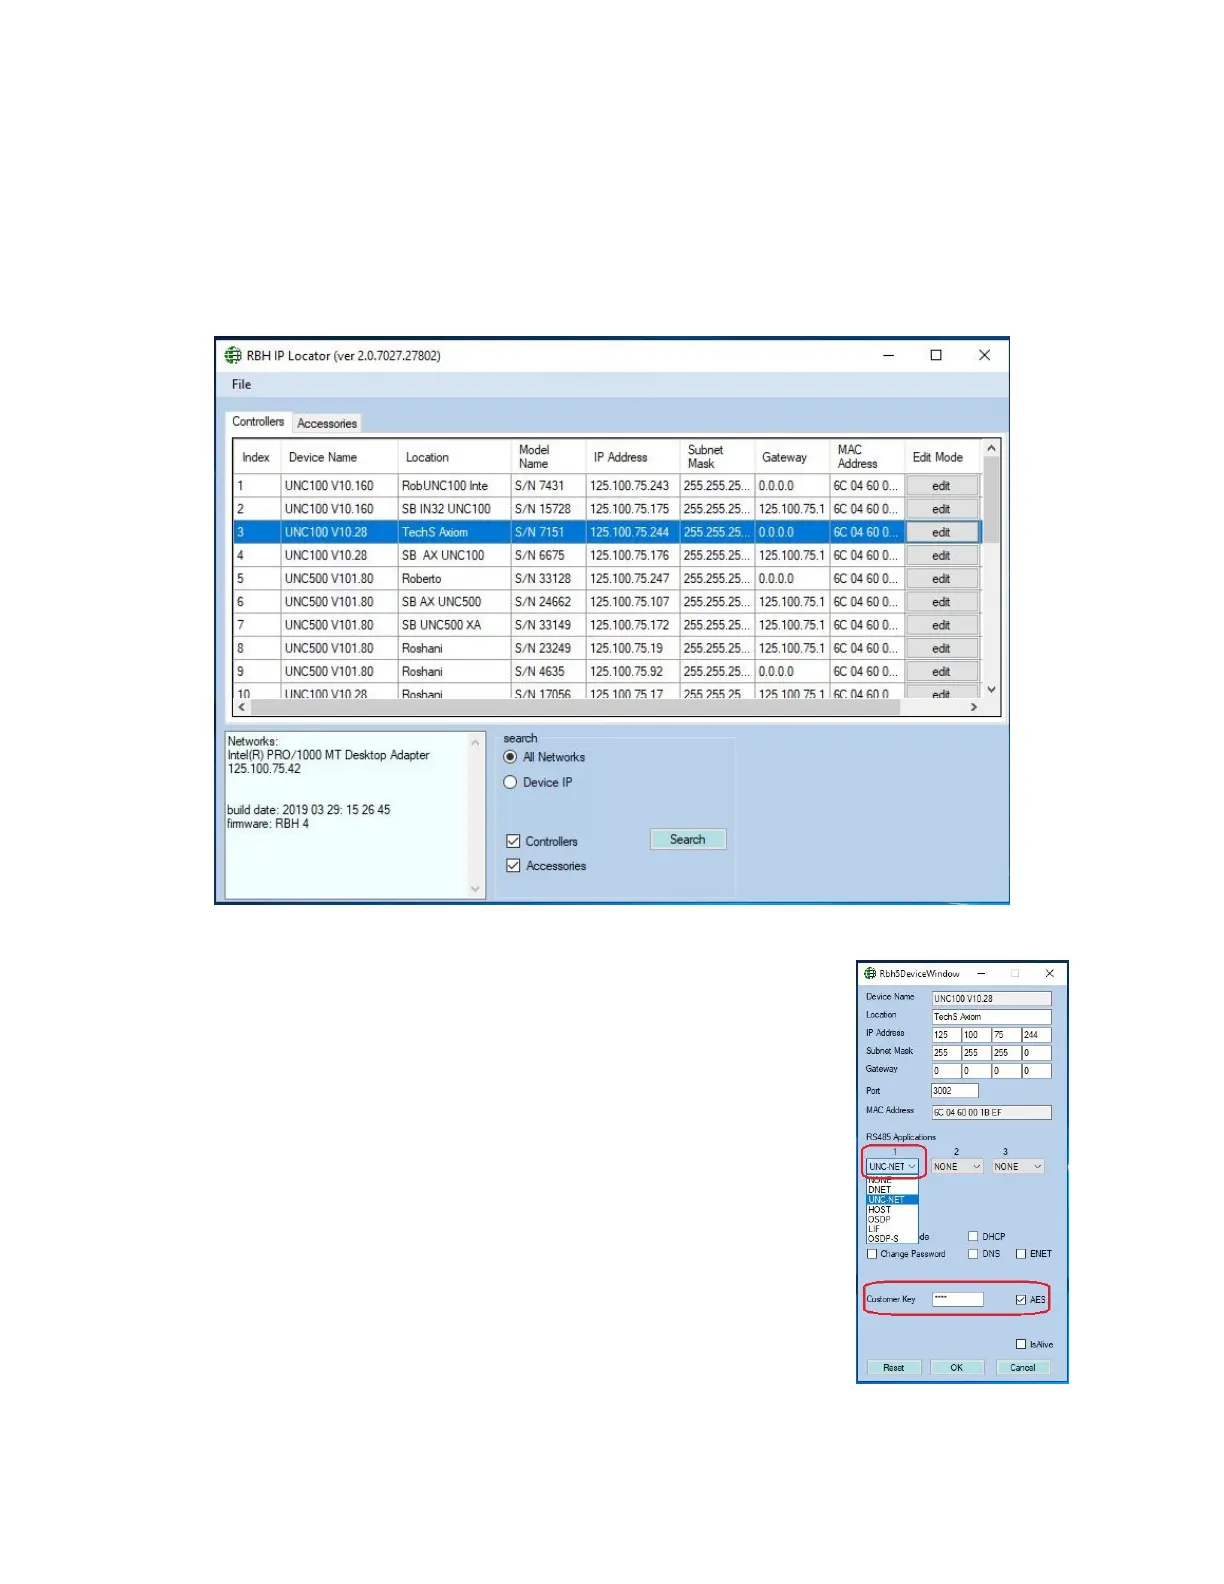1224x1584 pixels.
Task: Enable the ENET checkbox
Action: (1021, 1253)
